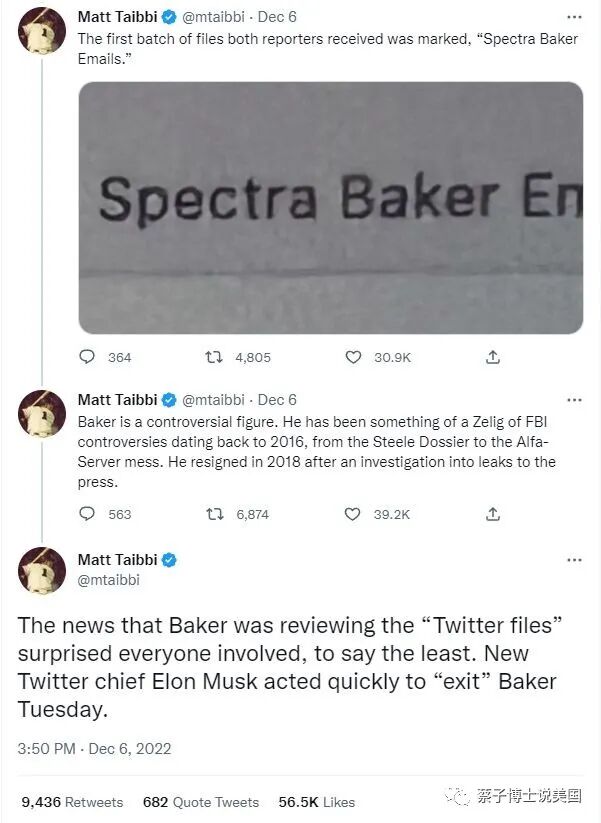Retweet the tweet with 6,874 retweets
This screenshot has width=601, height=823.
(x=213, y=514)
